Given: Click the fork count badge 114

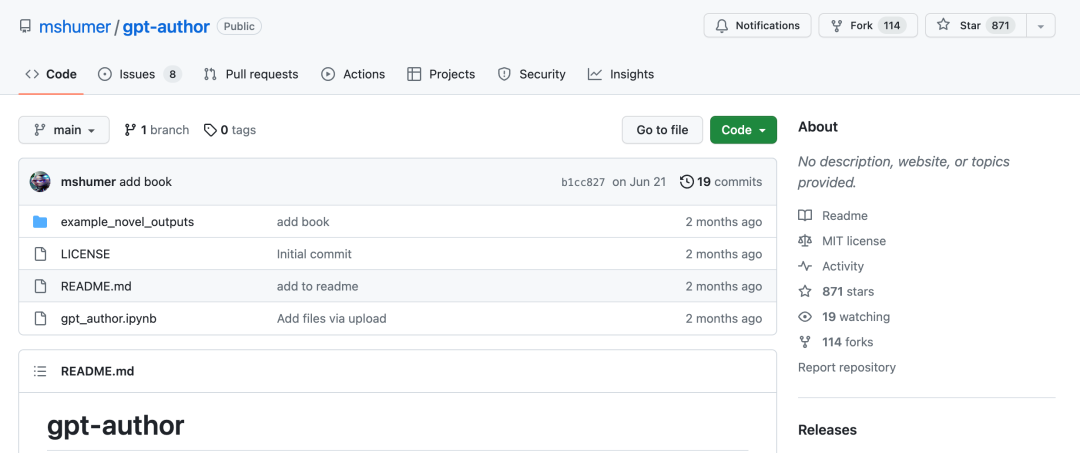Looking at the screenshot, I should coord(892,25).
